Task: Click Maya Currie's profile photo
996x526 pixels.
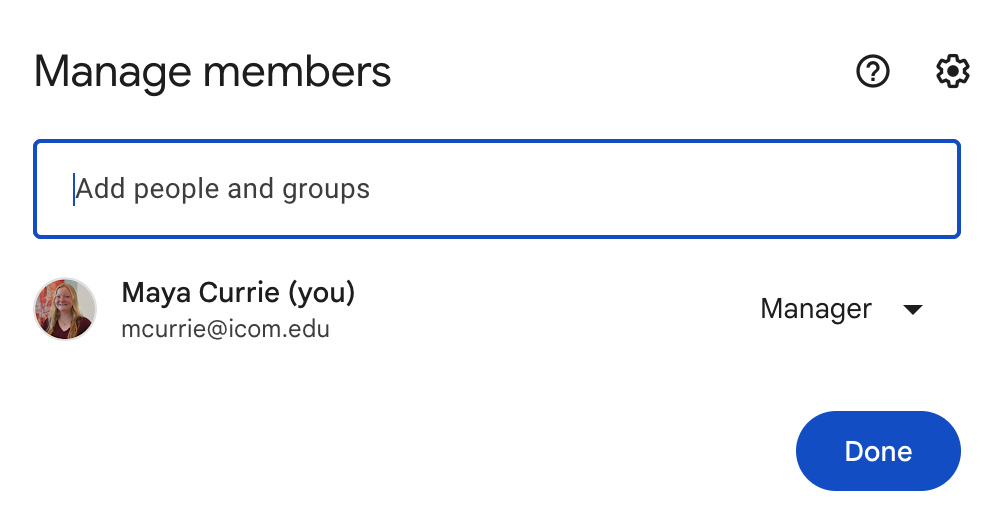Action: 65,309
